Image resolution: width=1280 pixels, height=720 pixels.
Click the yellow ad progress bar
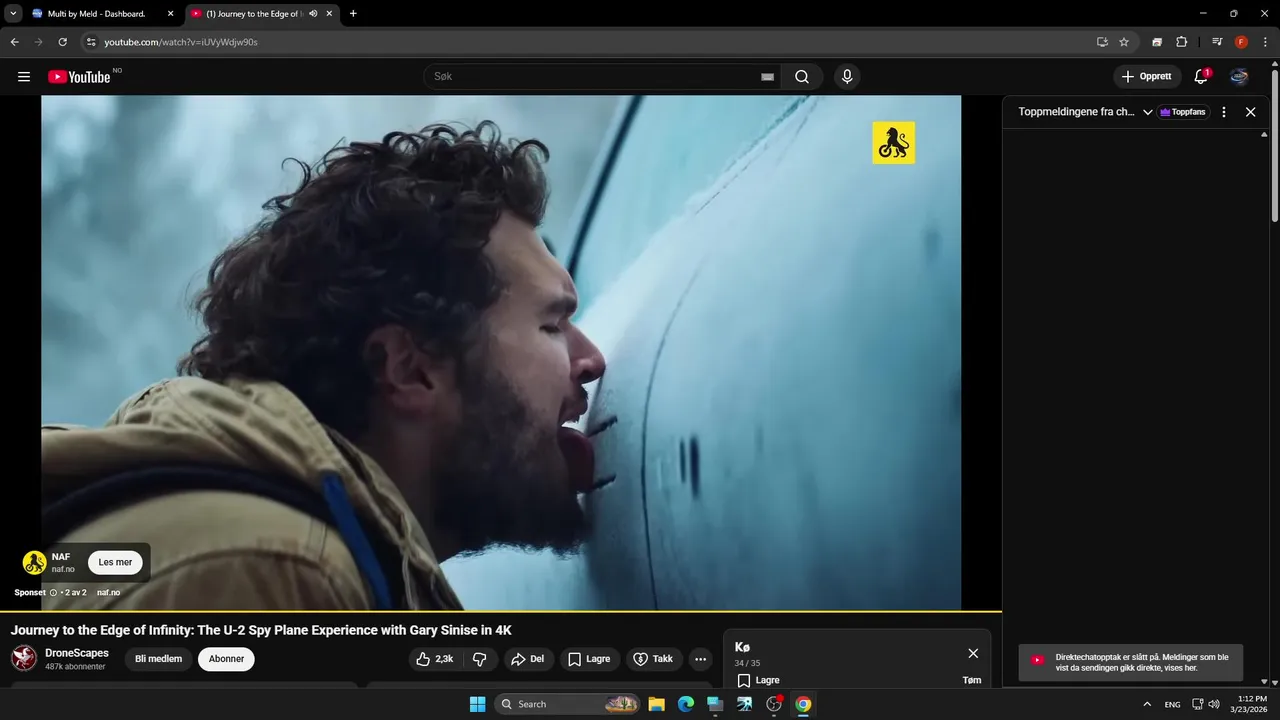(501, 610)
